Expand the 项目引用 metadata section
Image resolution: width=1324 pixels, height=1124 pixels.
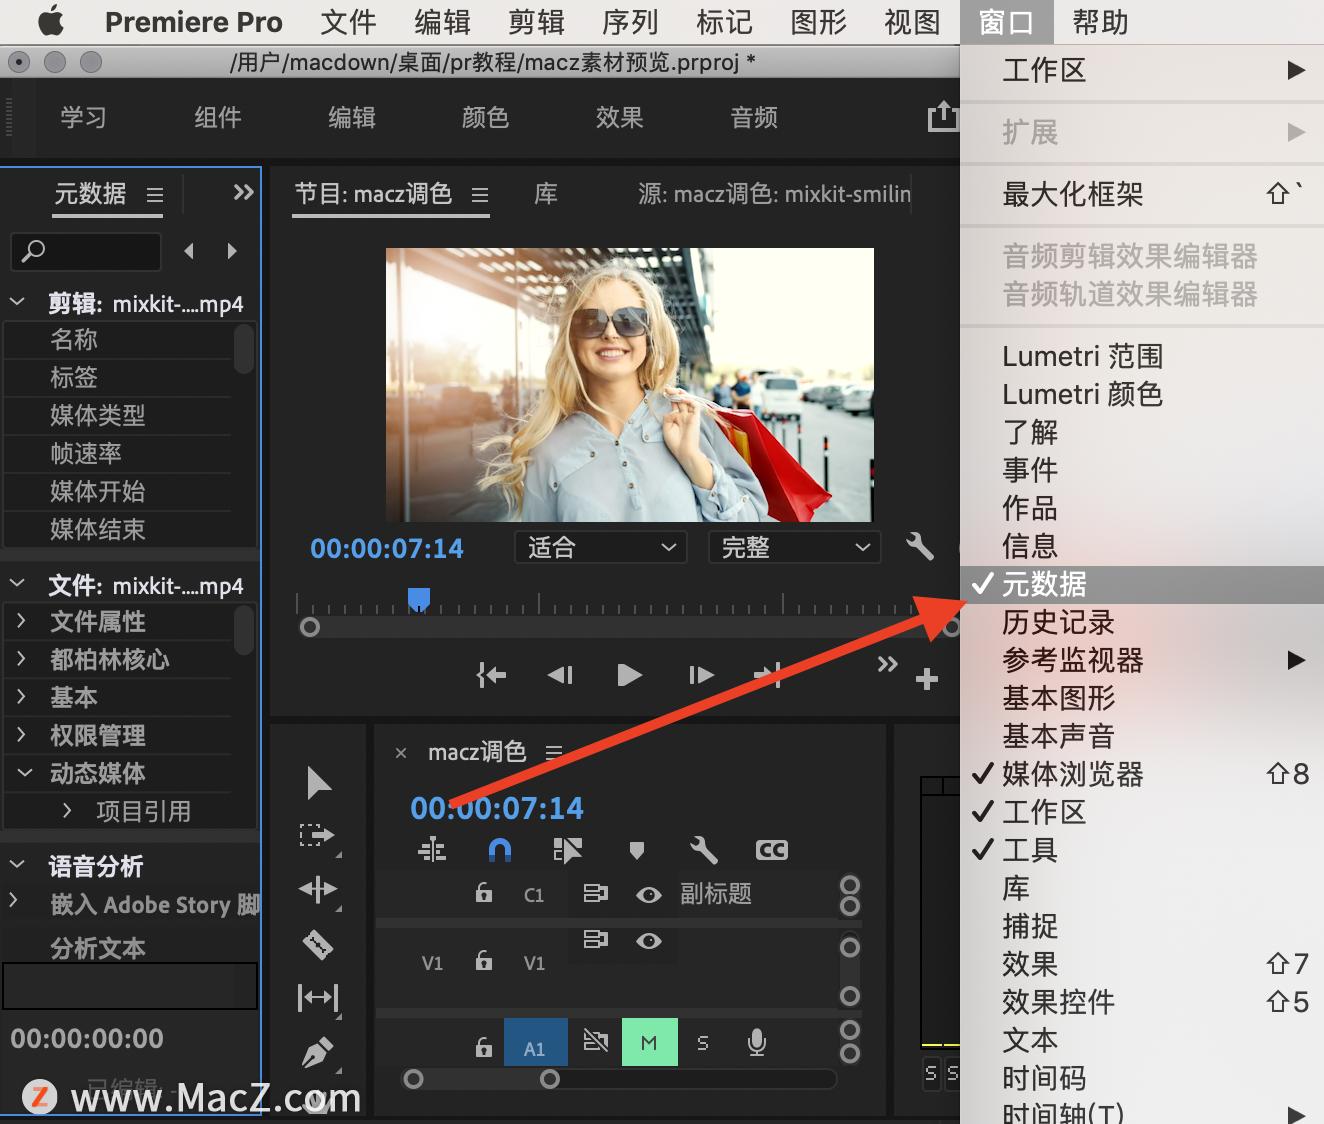pos(66,811)
